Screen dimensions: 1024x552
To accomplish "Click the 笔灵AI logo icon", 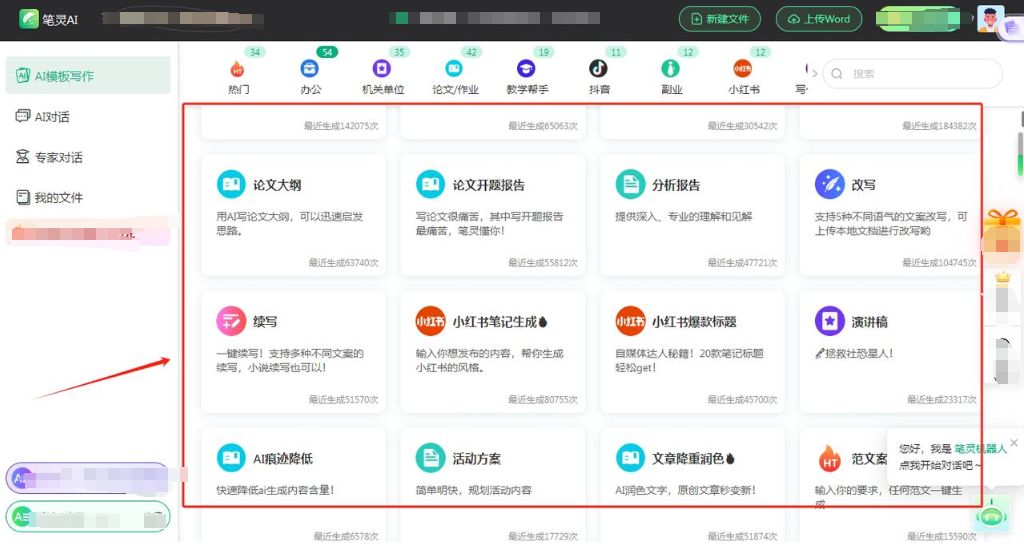I will [x=29, y=19].
